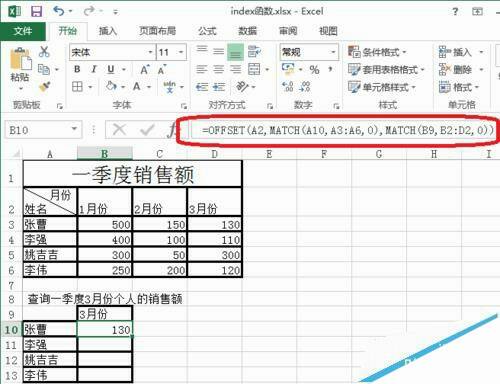This screenshot has width=500, height=384.
Task: Click the text Orientation icon
Action: pyautogui.click(x=242, y=87)
